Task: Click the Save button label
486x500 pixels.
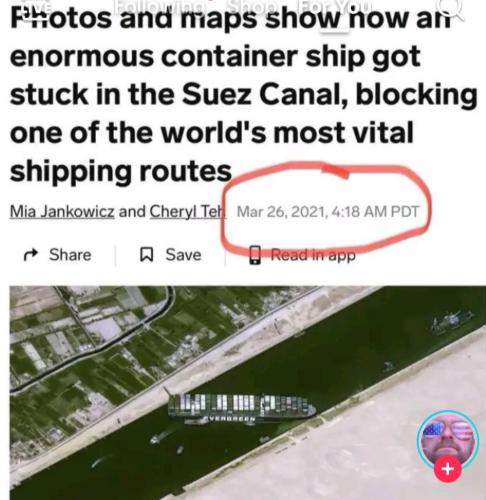Action: [x=183, y=255]
